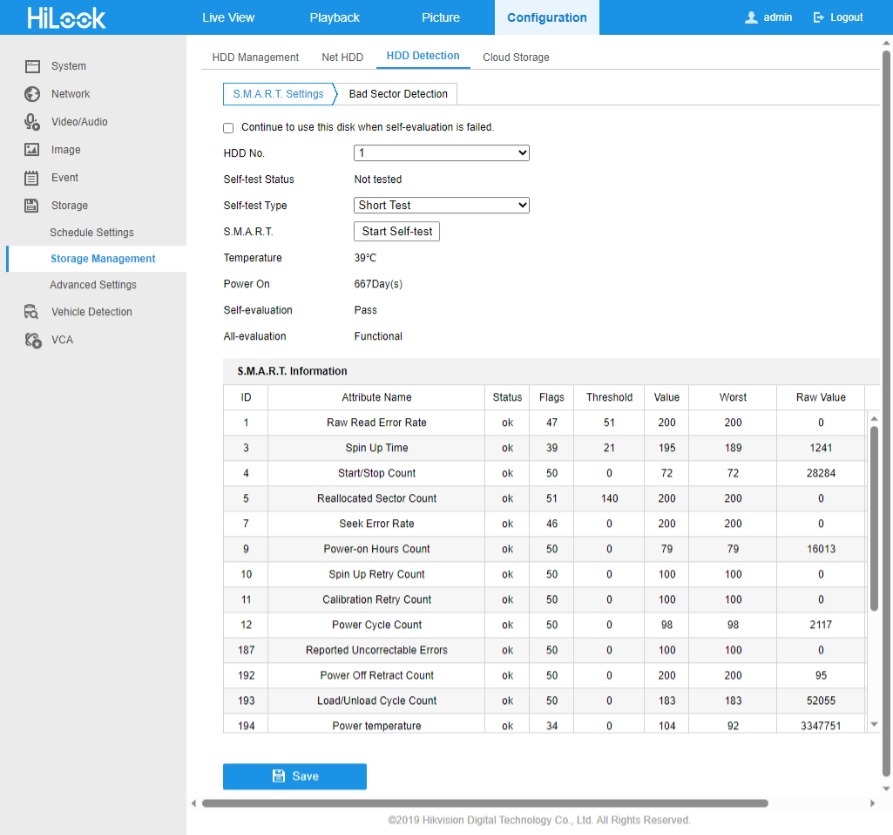Click the Network globe icon

coord(32,94)
